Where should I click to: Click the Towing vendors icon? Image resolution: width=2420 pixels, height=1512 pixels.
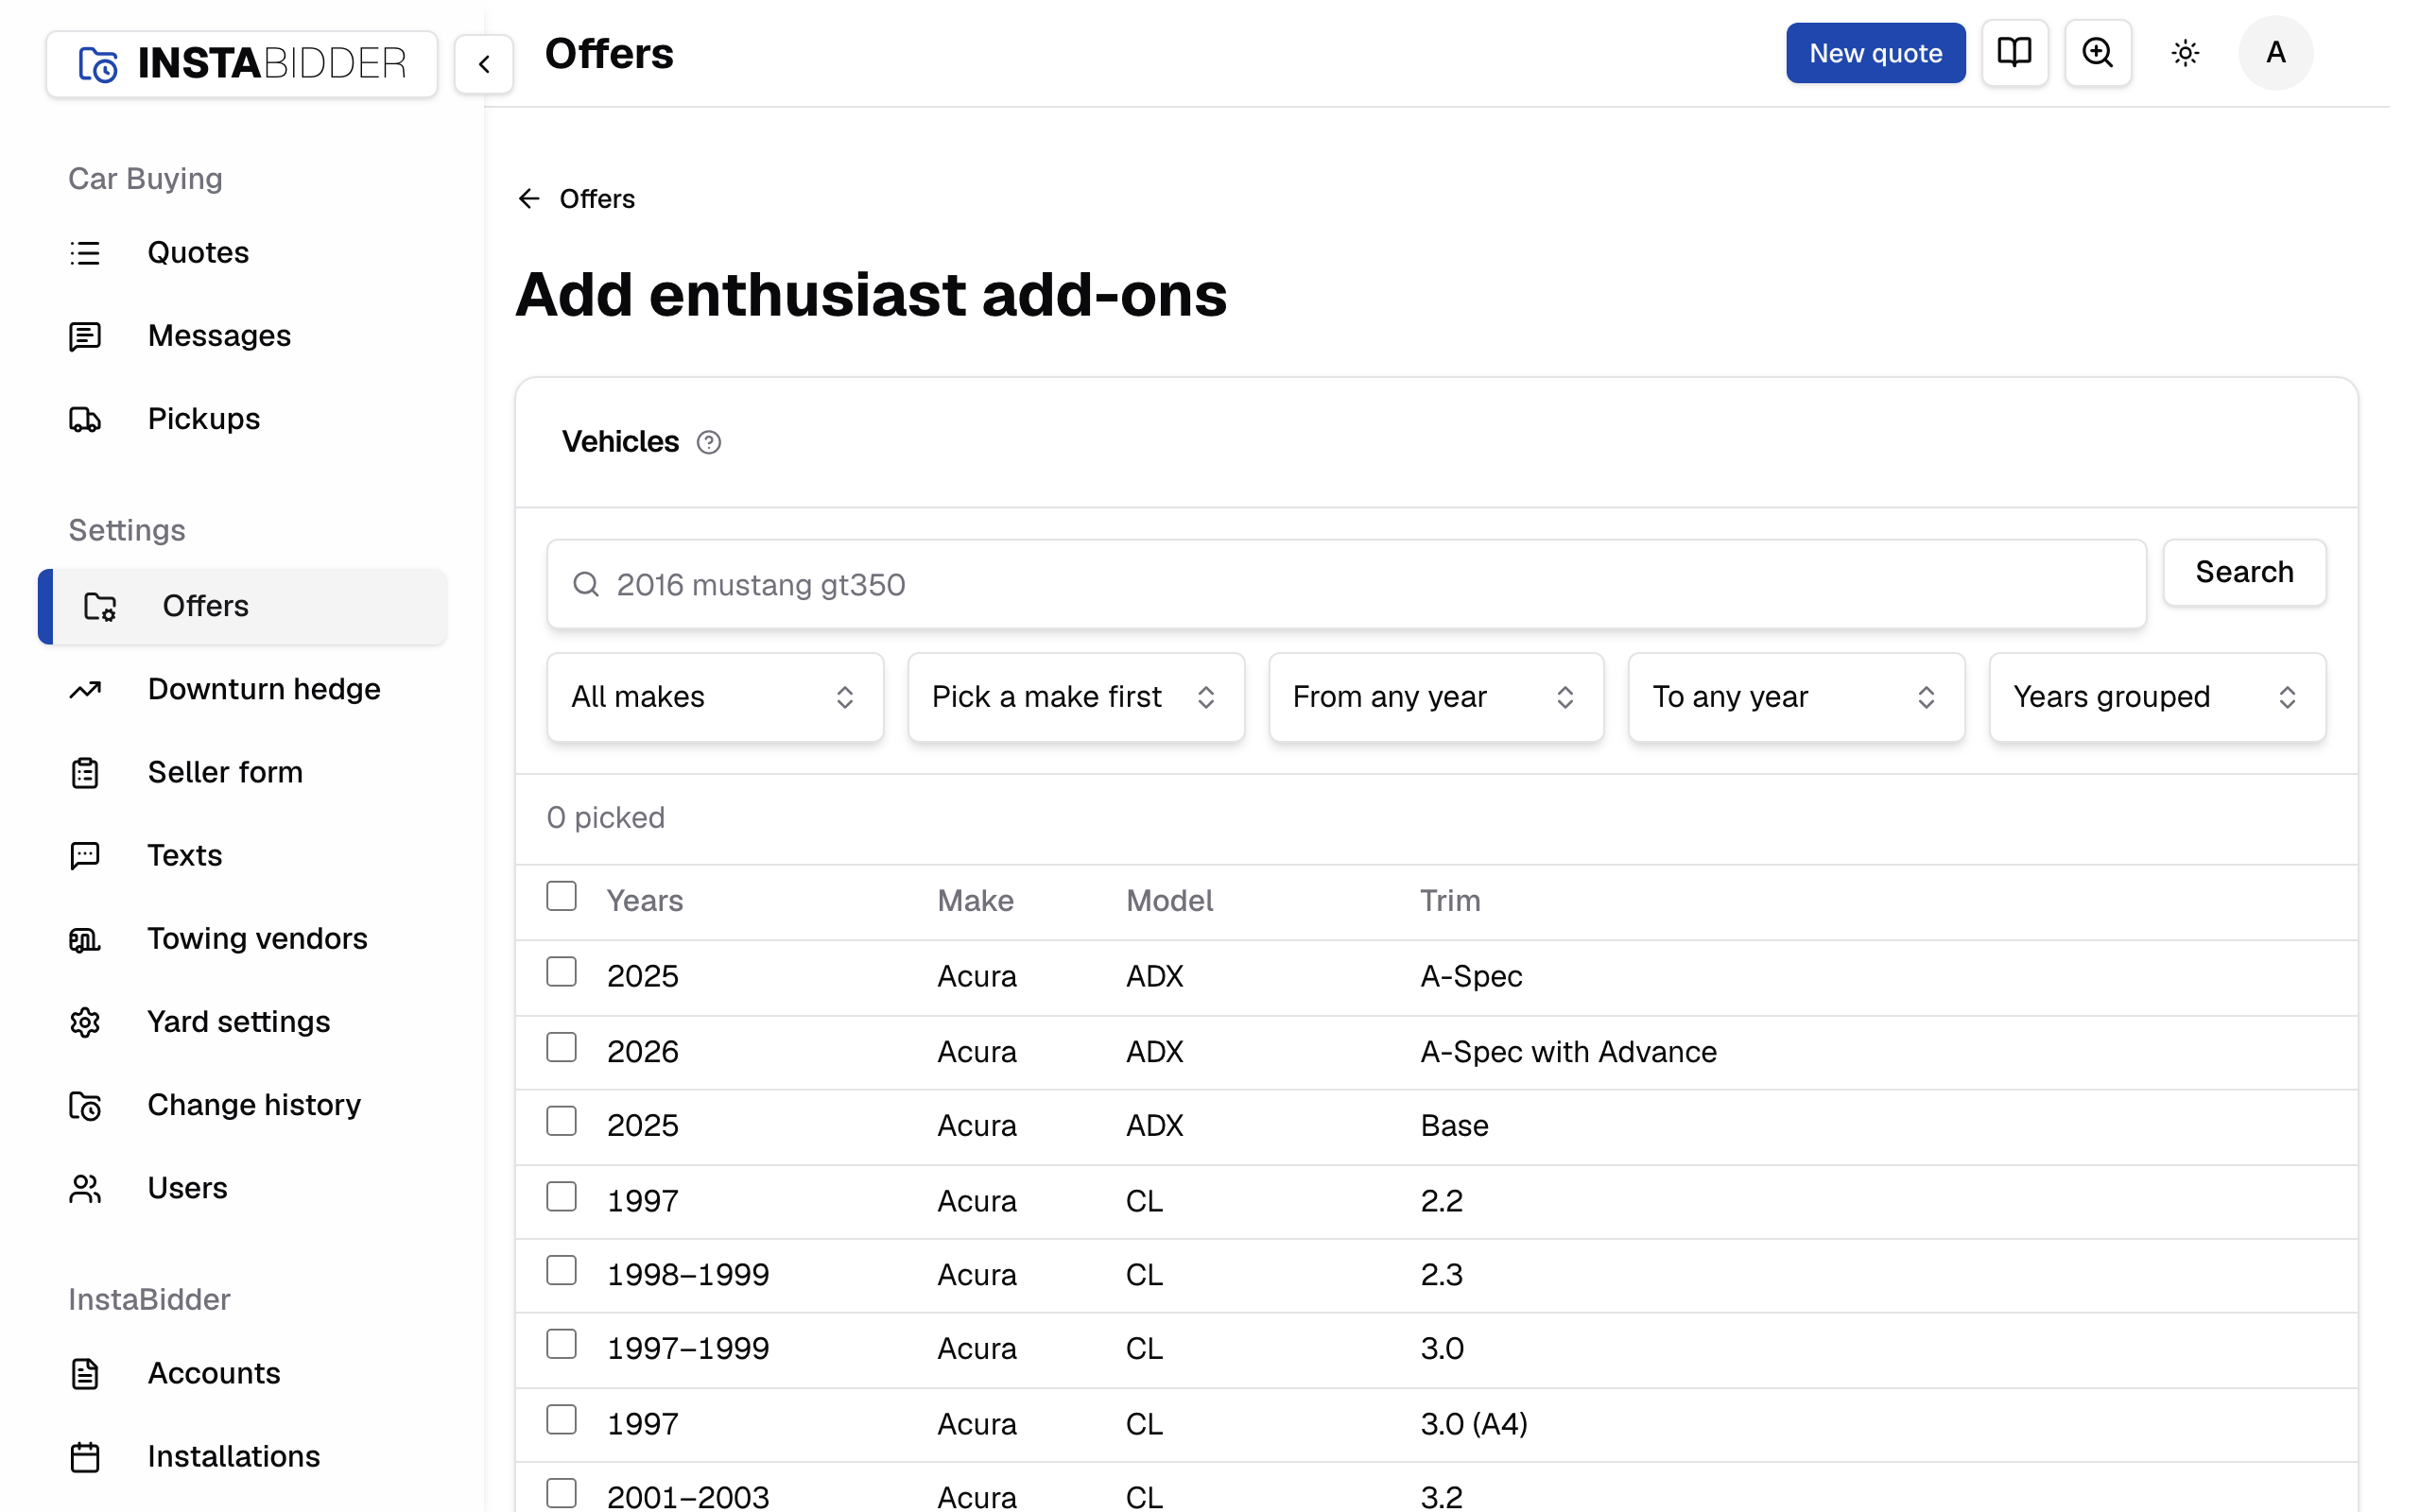coord(85,939)
